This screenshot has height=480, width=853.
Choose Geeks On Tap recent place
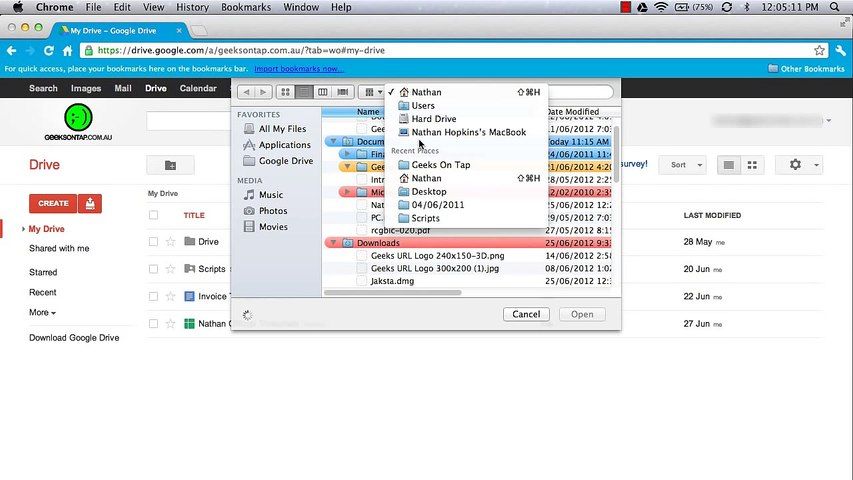point(466,165)
